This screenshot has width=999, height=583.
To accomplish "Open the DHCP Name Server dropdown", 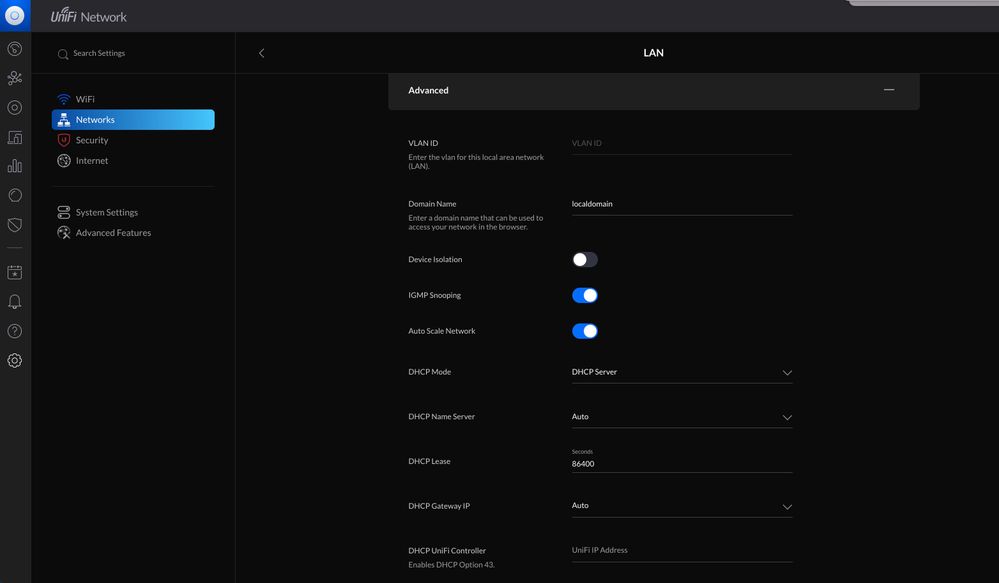I will 786,417.
